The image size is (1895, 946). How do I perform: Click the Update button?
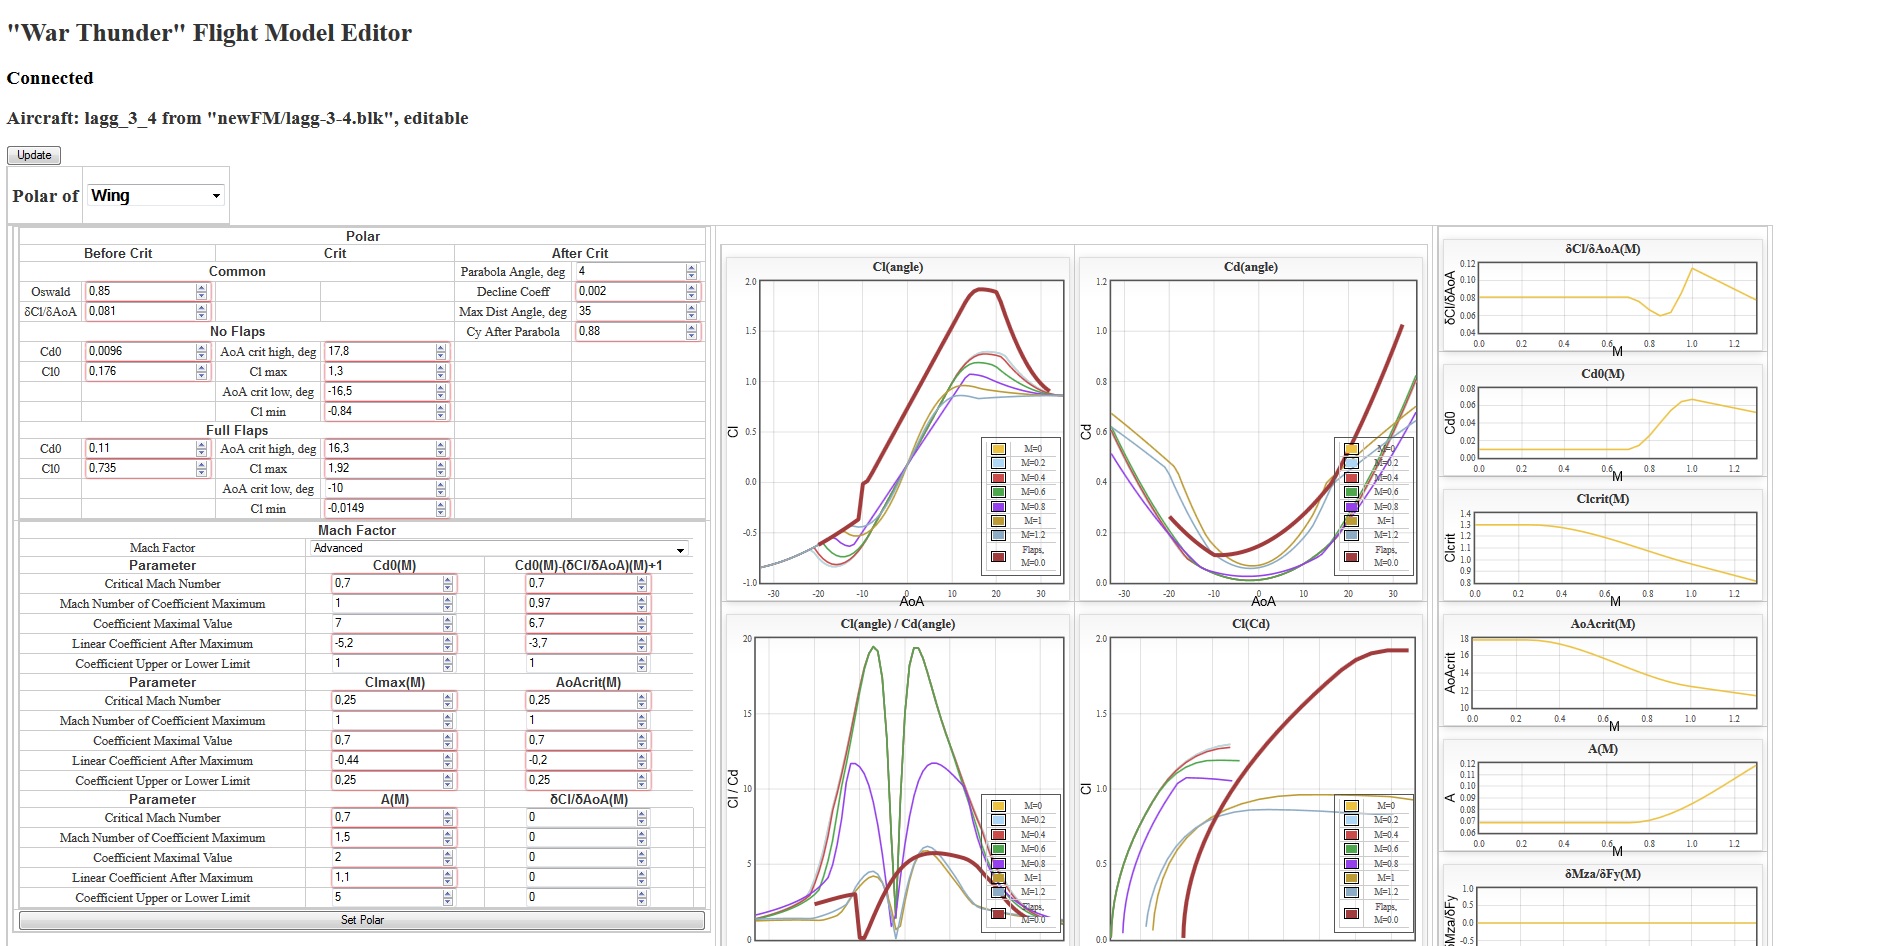(34, 155)
